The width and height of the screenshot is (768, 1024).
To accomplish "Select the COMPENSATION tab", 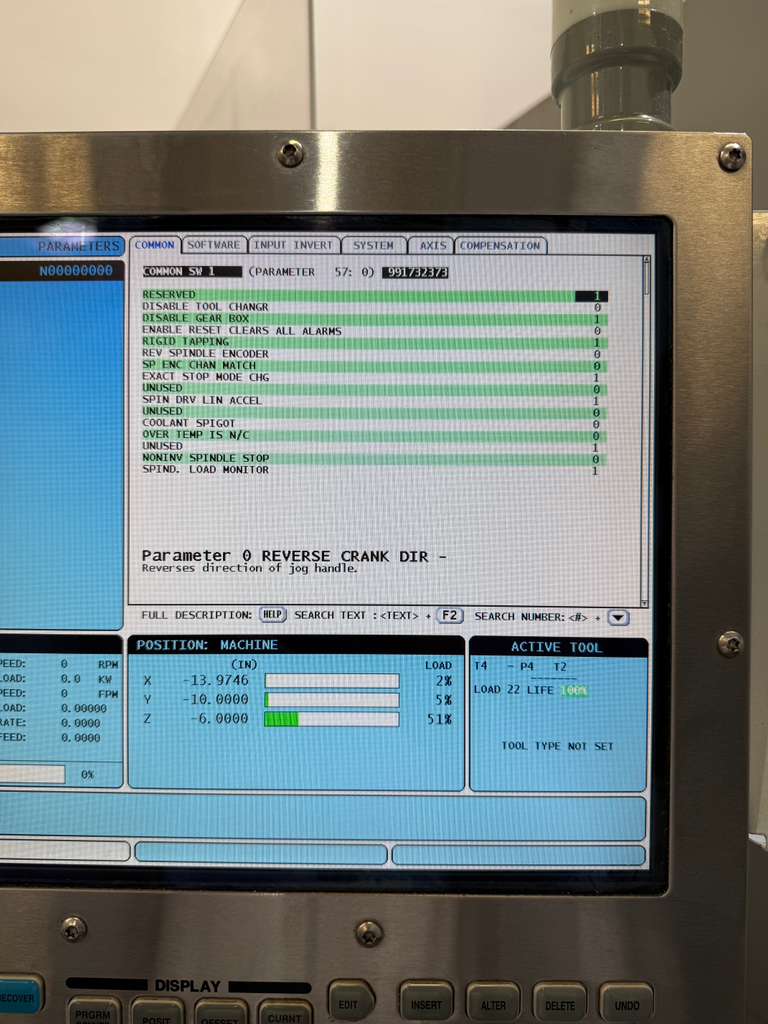I will coord(500,245).
